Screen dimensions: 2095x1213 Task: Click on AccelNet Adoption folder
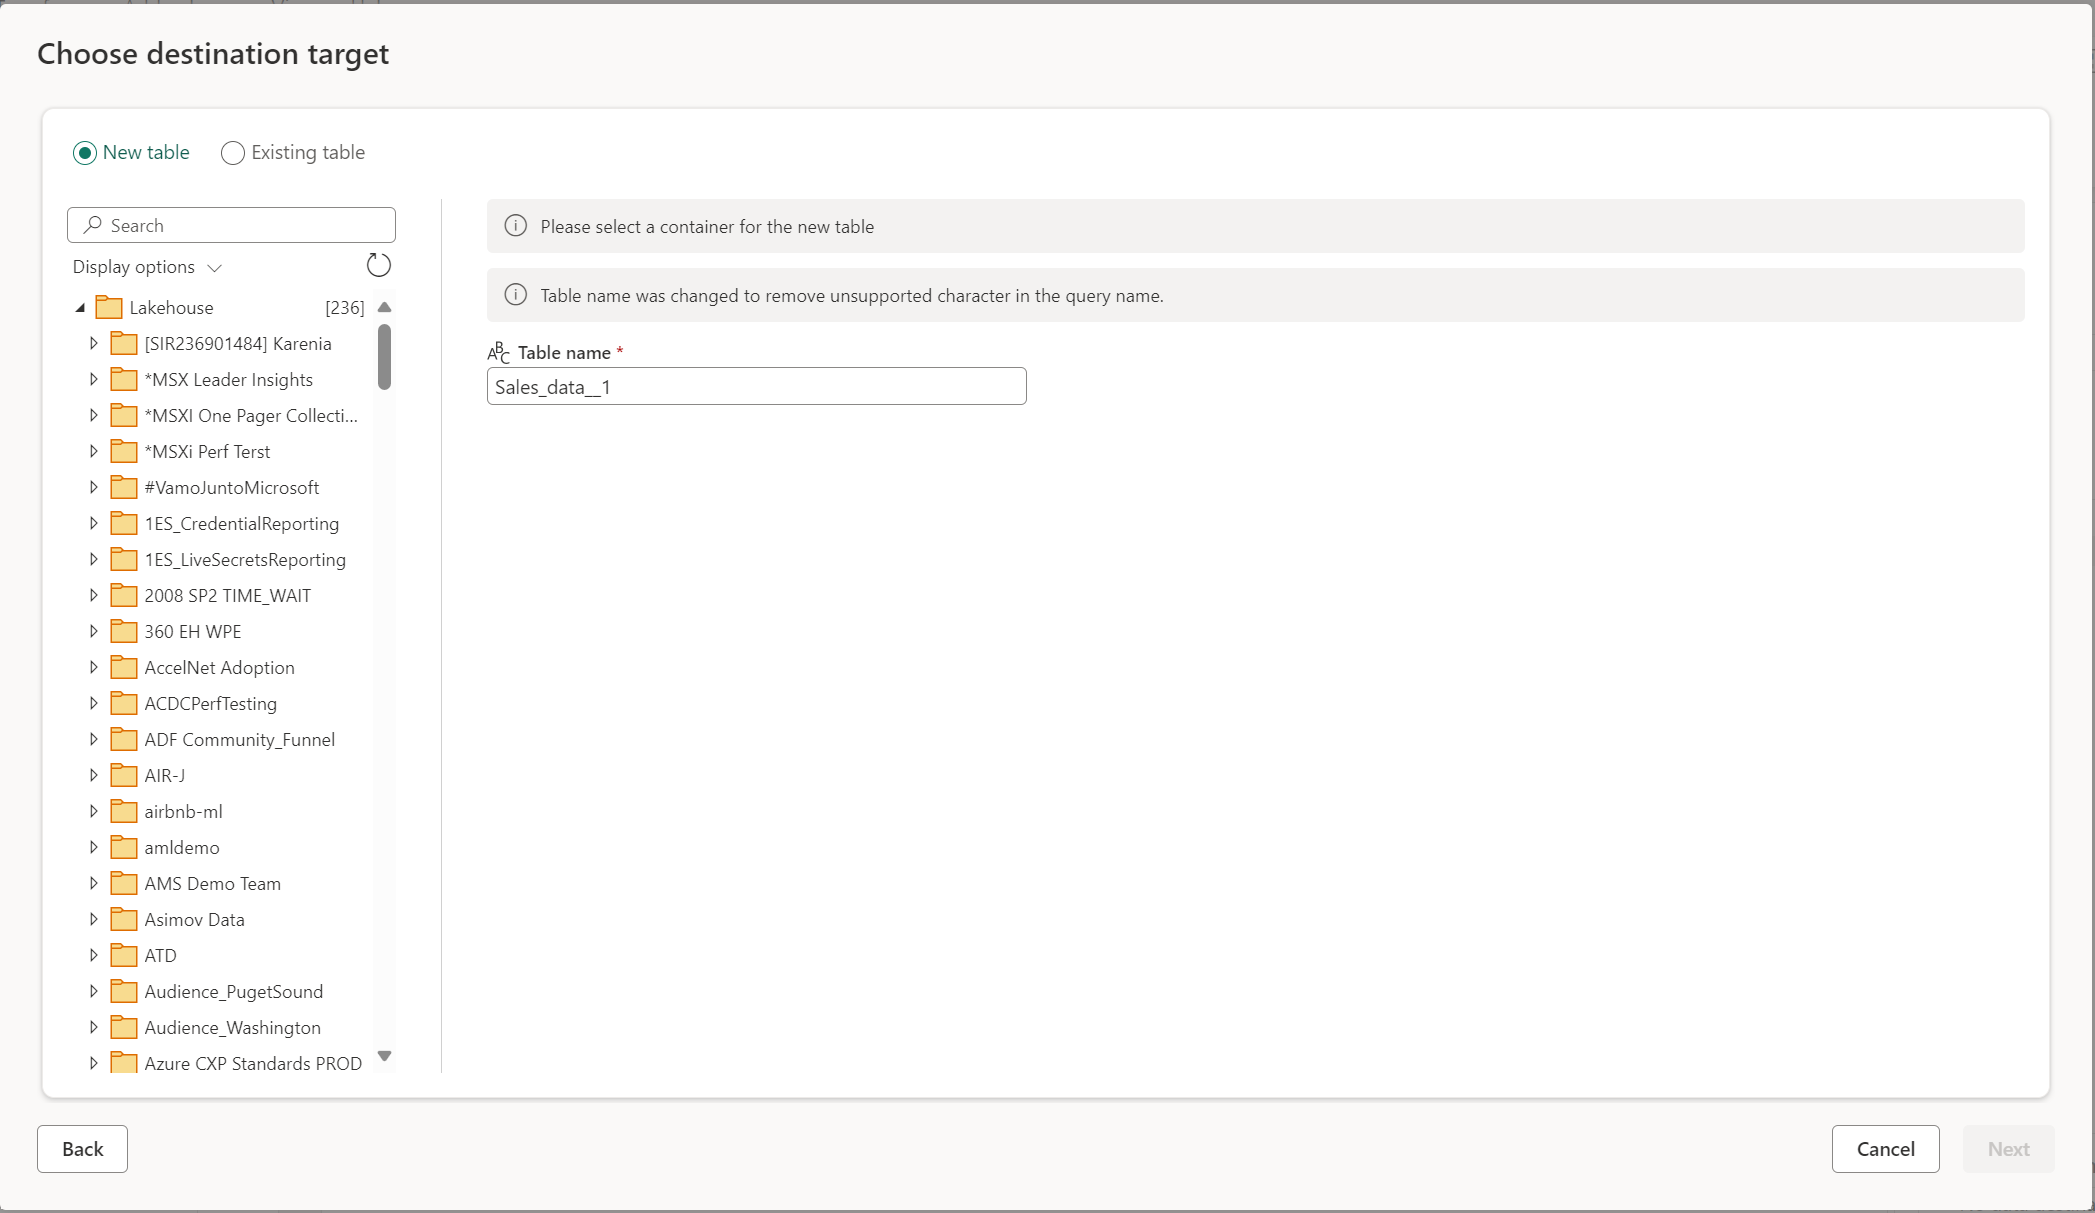tap(219, 666)
